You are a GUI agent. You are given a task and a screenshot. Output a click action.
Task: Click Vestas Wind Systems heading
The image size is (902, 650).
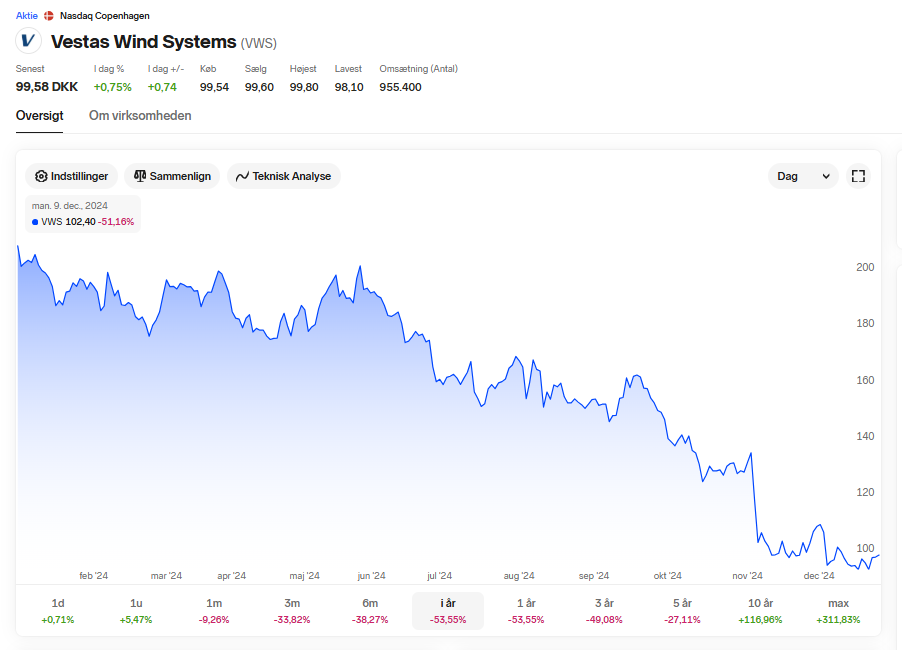coord(143,42)
